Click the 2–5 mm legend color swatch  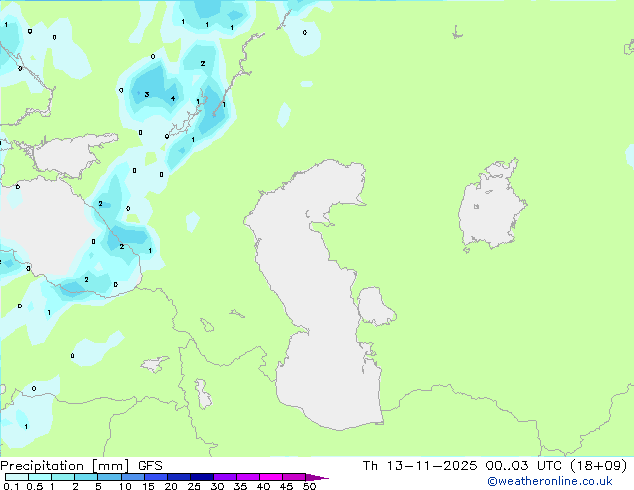point(86,477)
